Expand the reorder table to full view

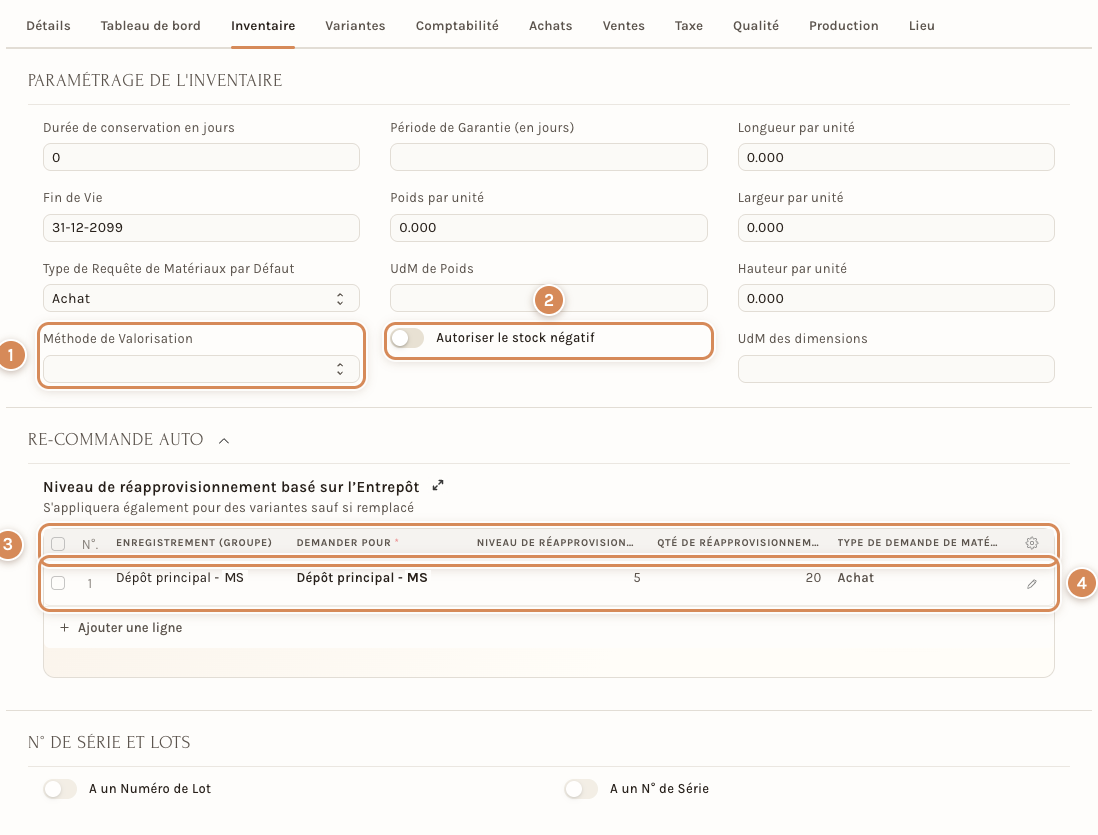(x=438, y=485)
